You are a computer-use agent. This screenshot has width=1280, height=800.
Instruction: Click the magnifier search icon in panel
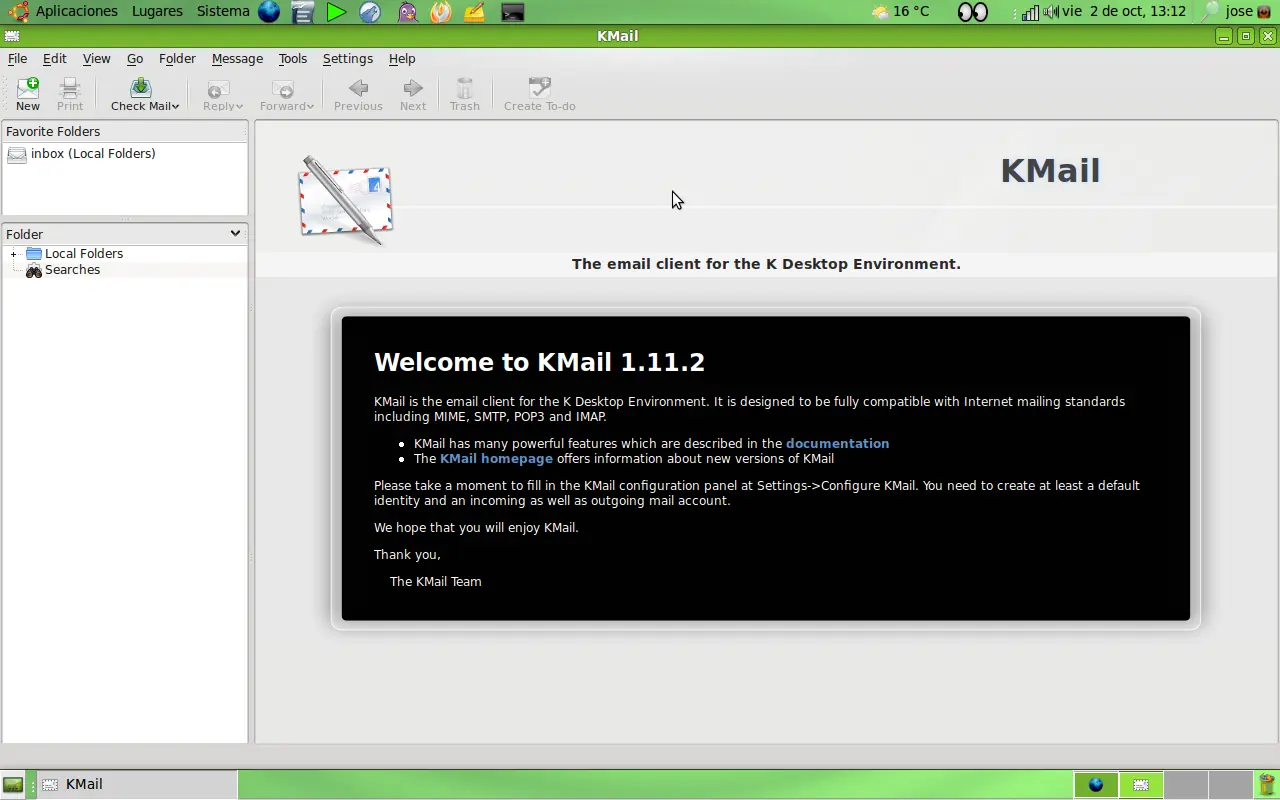point(1210,12)
